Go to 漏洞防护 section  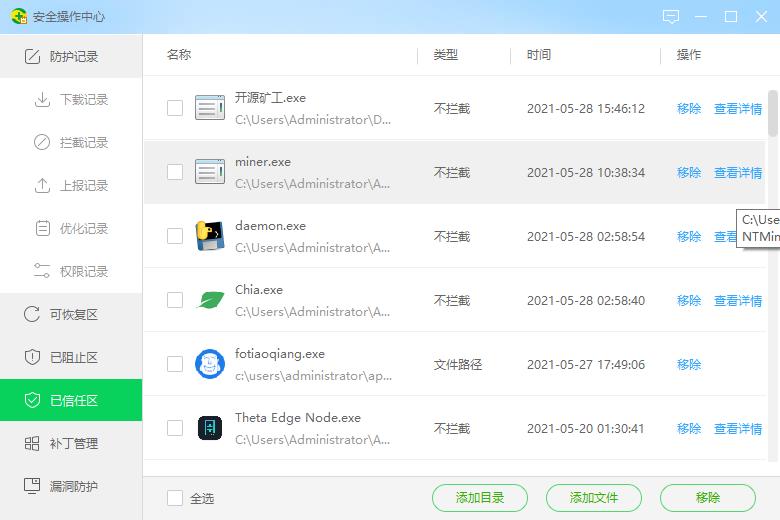[71, 486]
